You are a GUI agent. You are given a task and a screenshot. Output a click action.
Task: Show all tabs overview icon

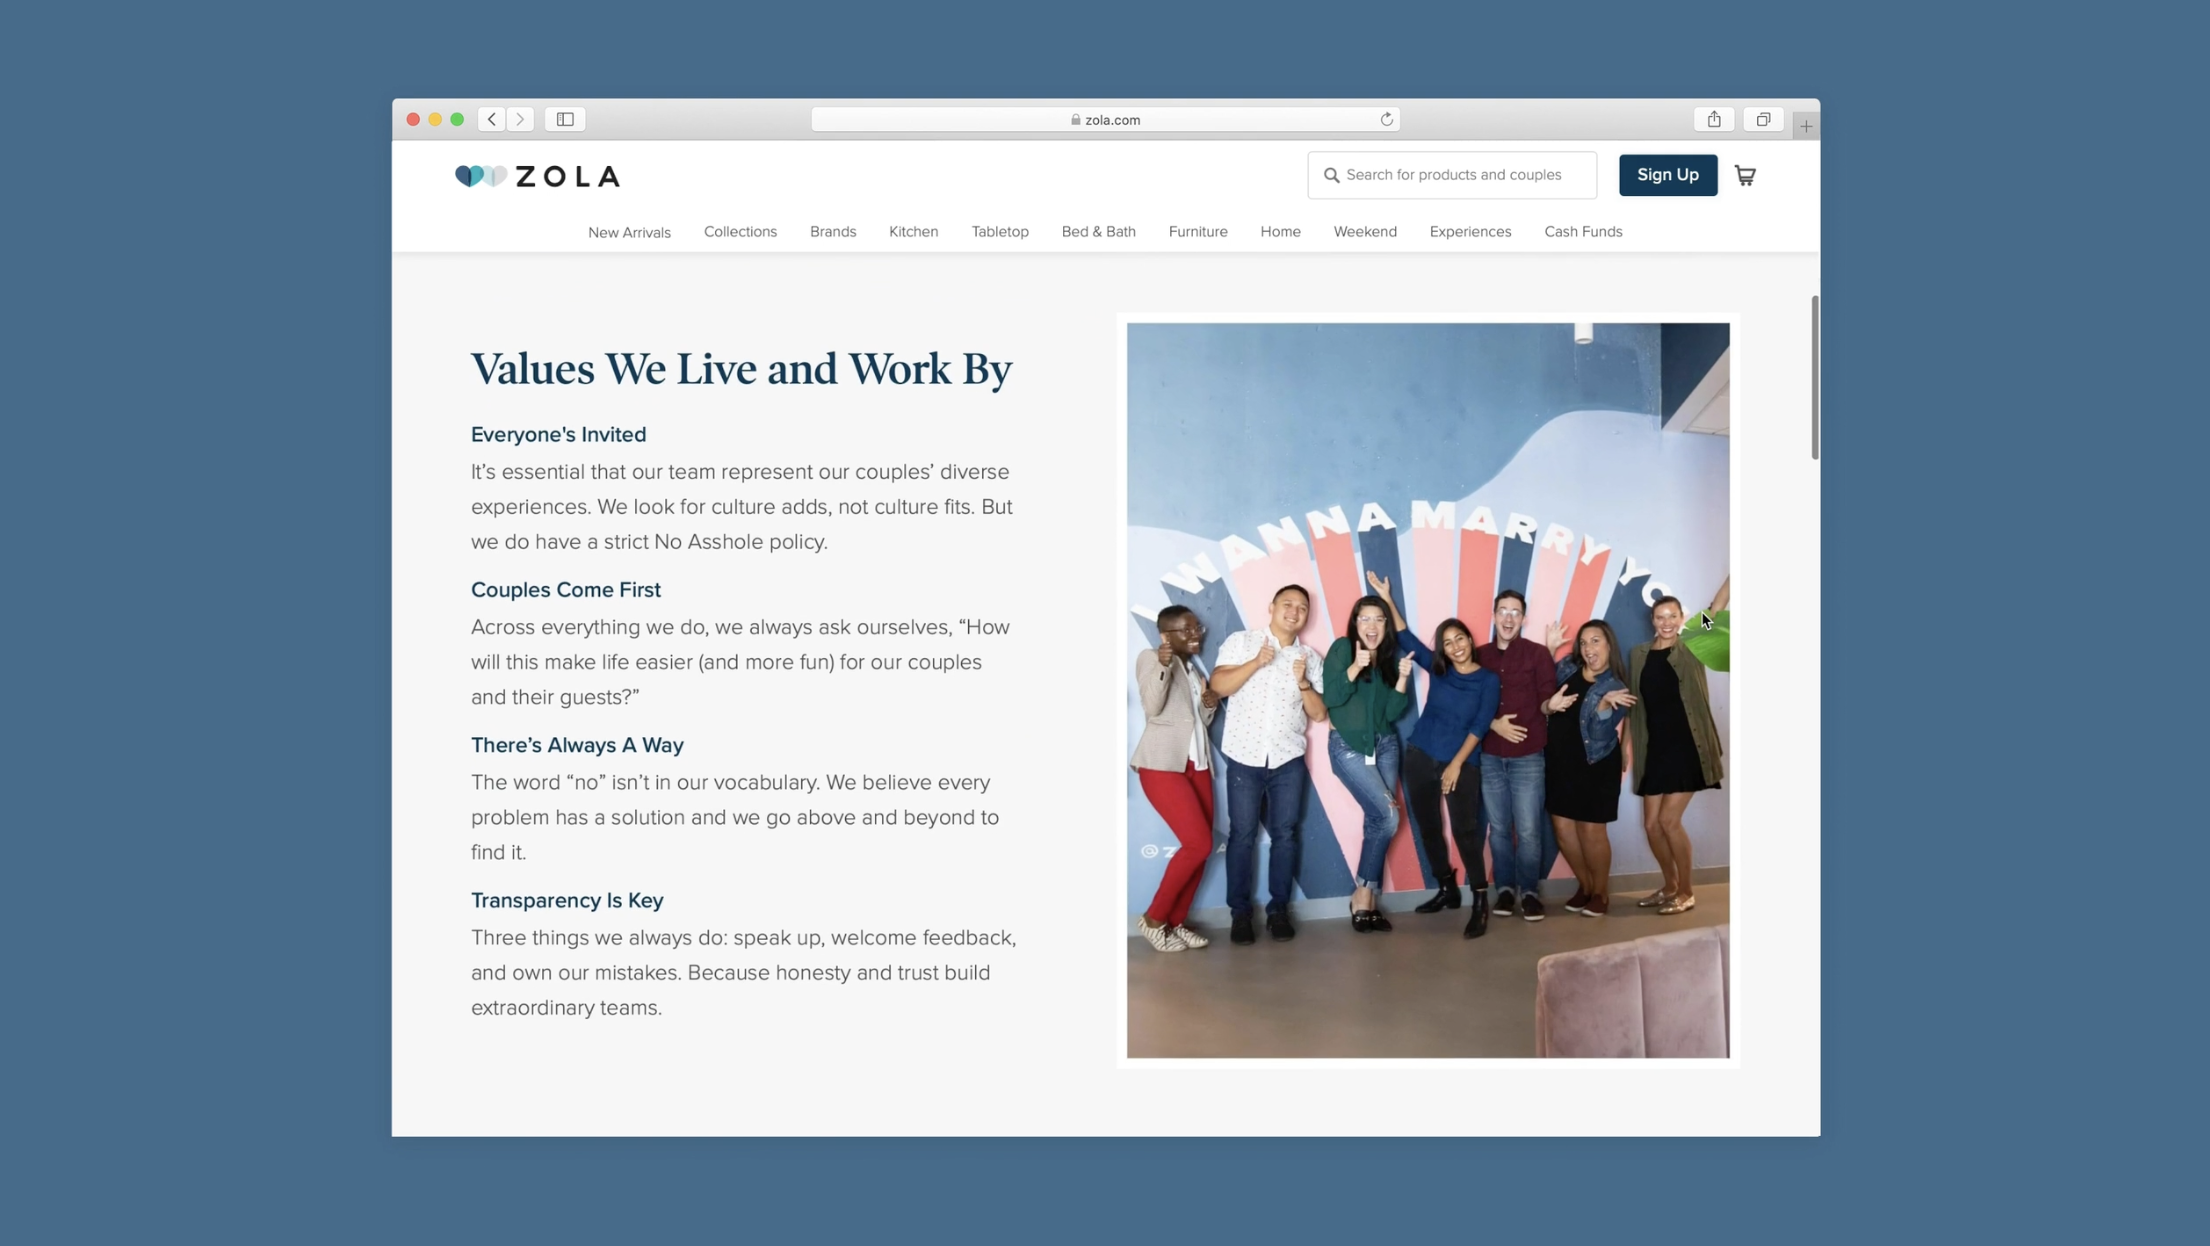point(1762,119)
